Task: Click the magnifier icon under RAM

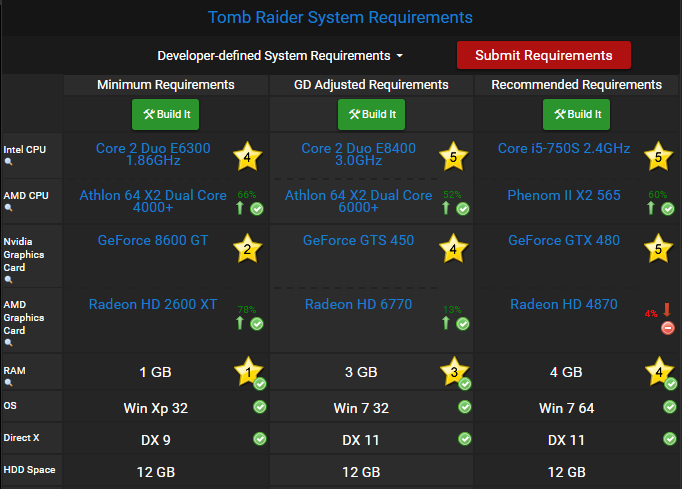Action: 8,383
